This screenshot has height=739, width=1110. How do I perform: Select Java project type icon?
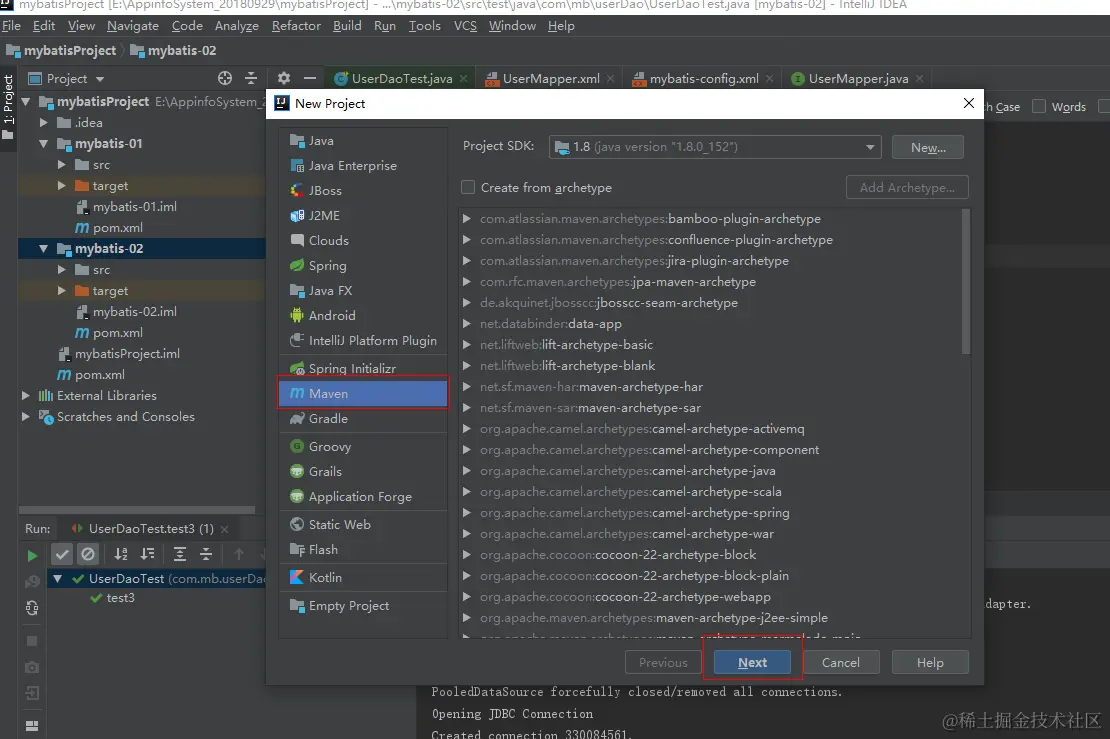tap(297, 140)
